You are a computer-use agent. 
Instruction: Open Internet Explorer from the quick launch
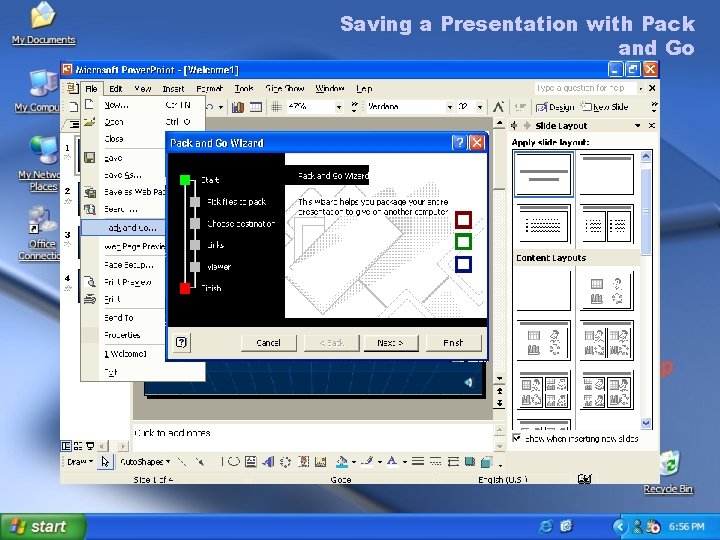tap(546, 526)
